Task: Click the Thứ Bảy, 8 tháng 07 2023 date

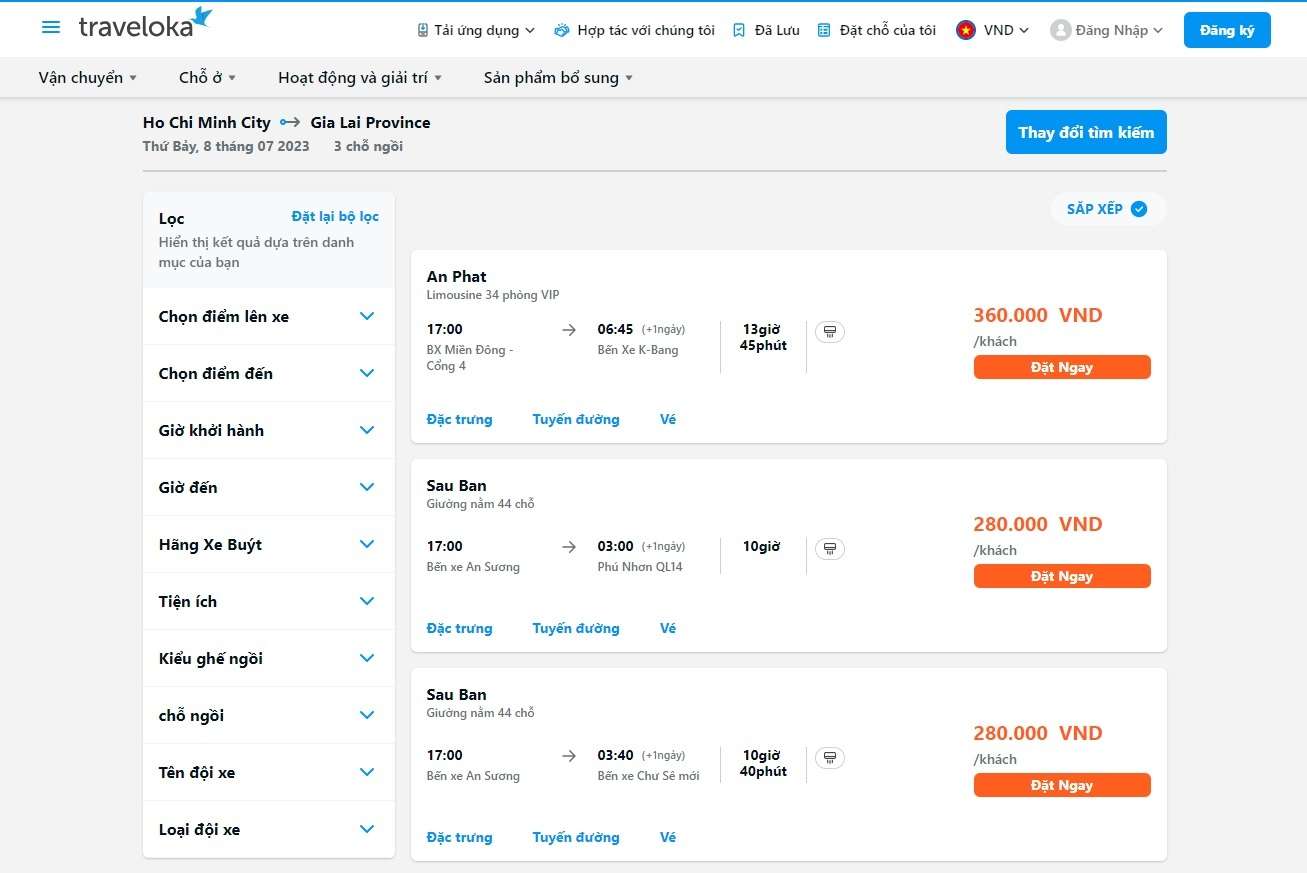Action: pyautogui.click(x=226, y=146)
